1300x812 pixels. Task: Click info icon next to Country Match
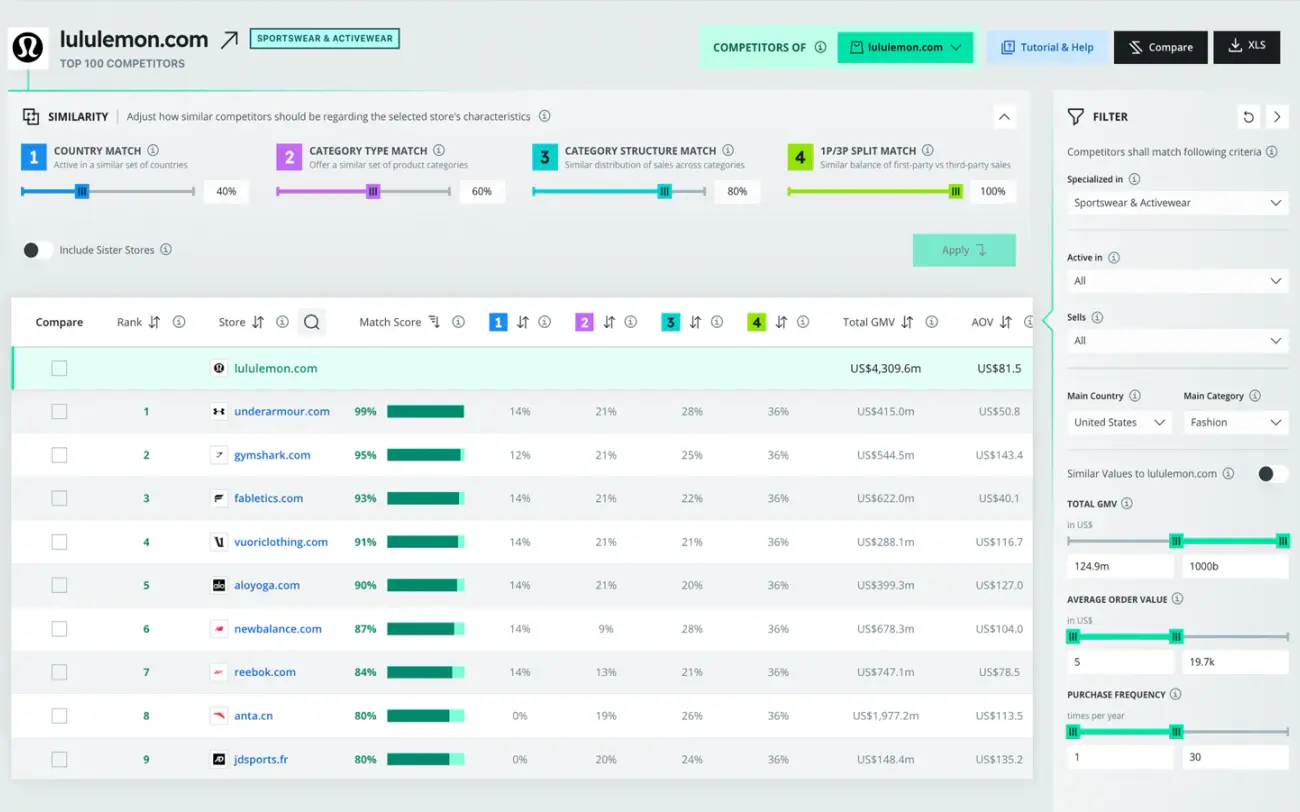coord(153,150)
